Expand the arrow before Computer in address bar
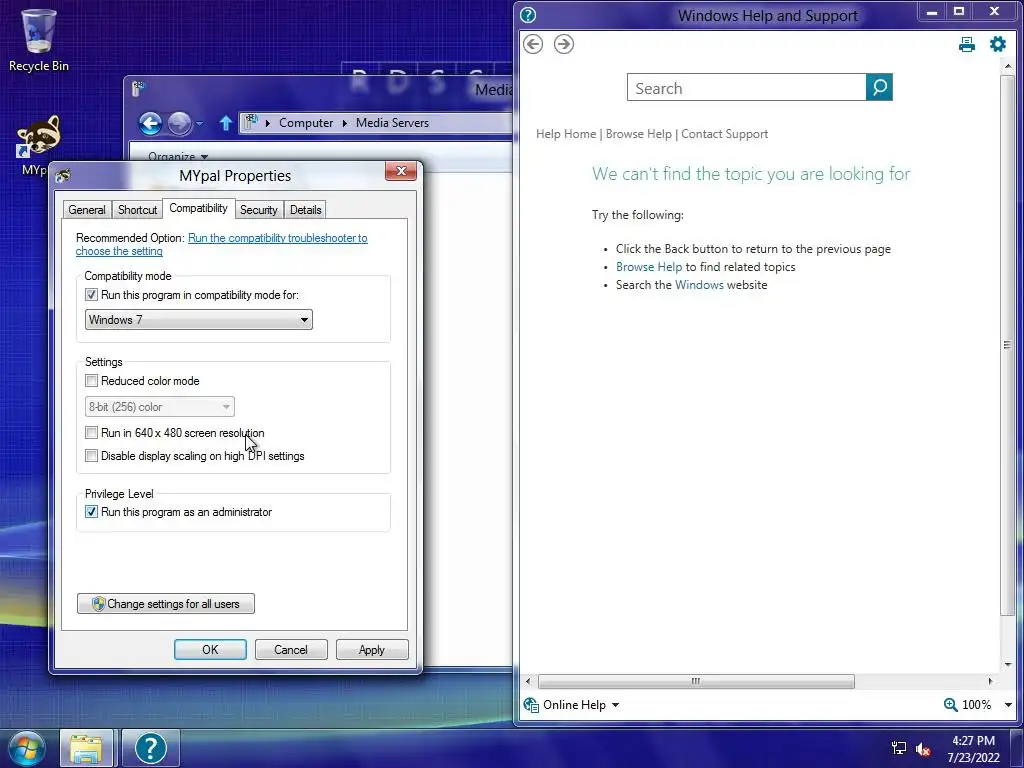This screenshot has height=768, width=1024. 268,123
